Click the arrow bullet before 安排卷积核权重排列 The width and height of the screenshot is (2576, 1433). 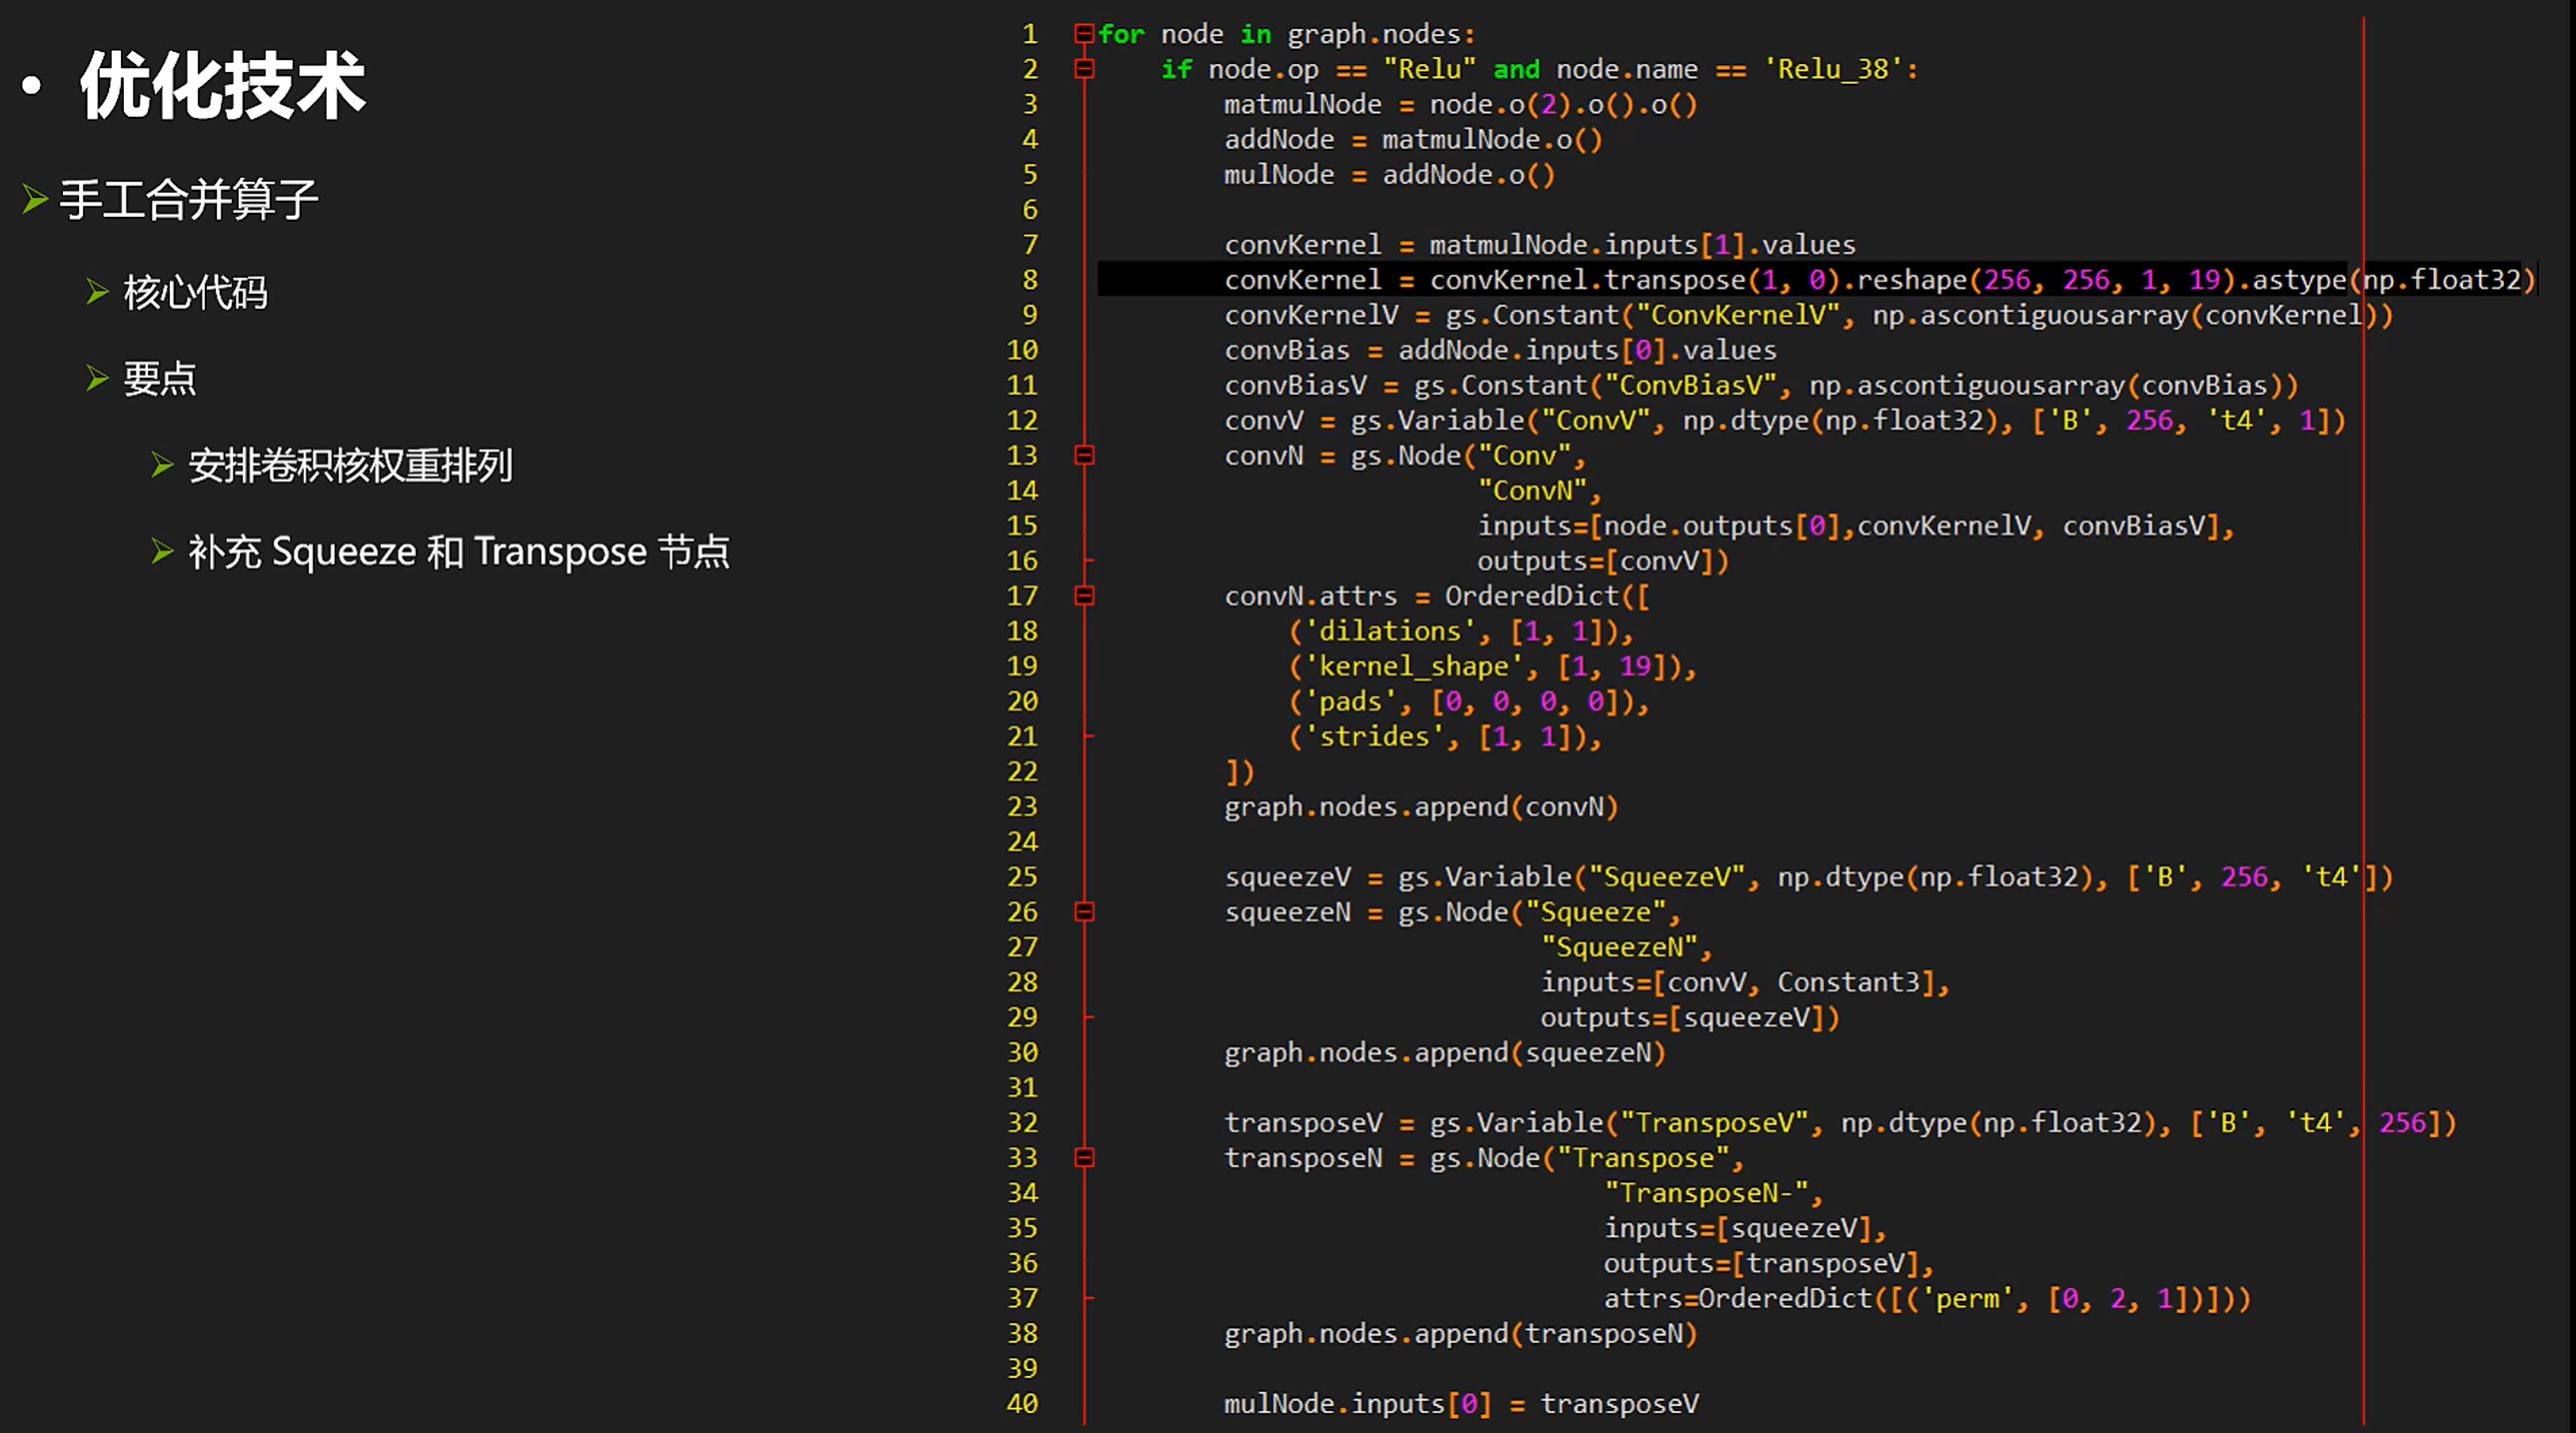tap(162, 465)
